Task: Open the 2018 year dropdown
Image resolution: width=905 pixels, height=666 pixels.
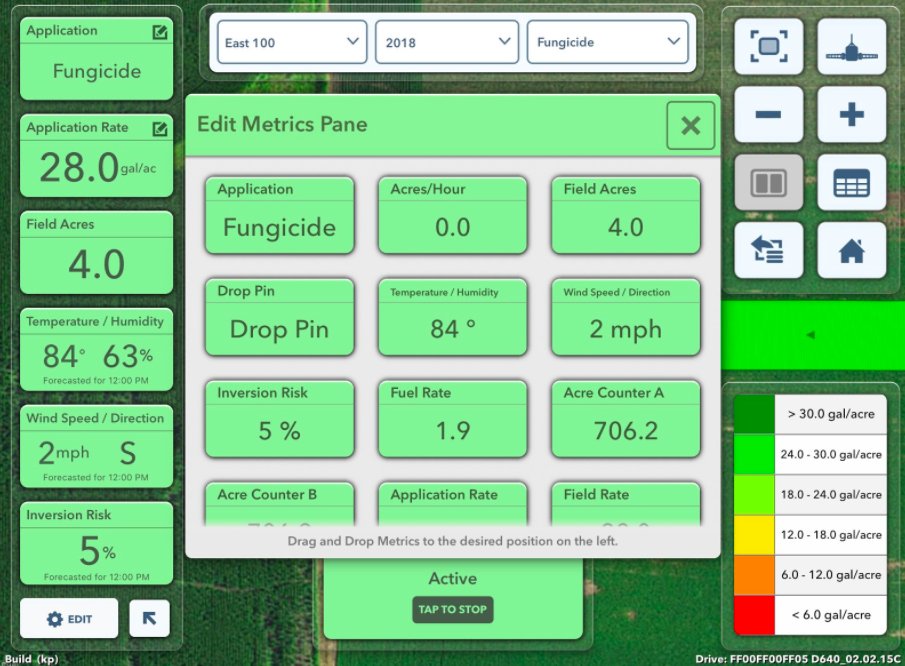Action: point(446,43)
